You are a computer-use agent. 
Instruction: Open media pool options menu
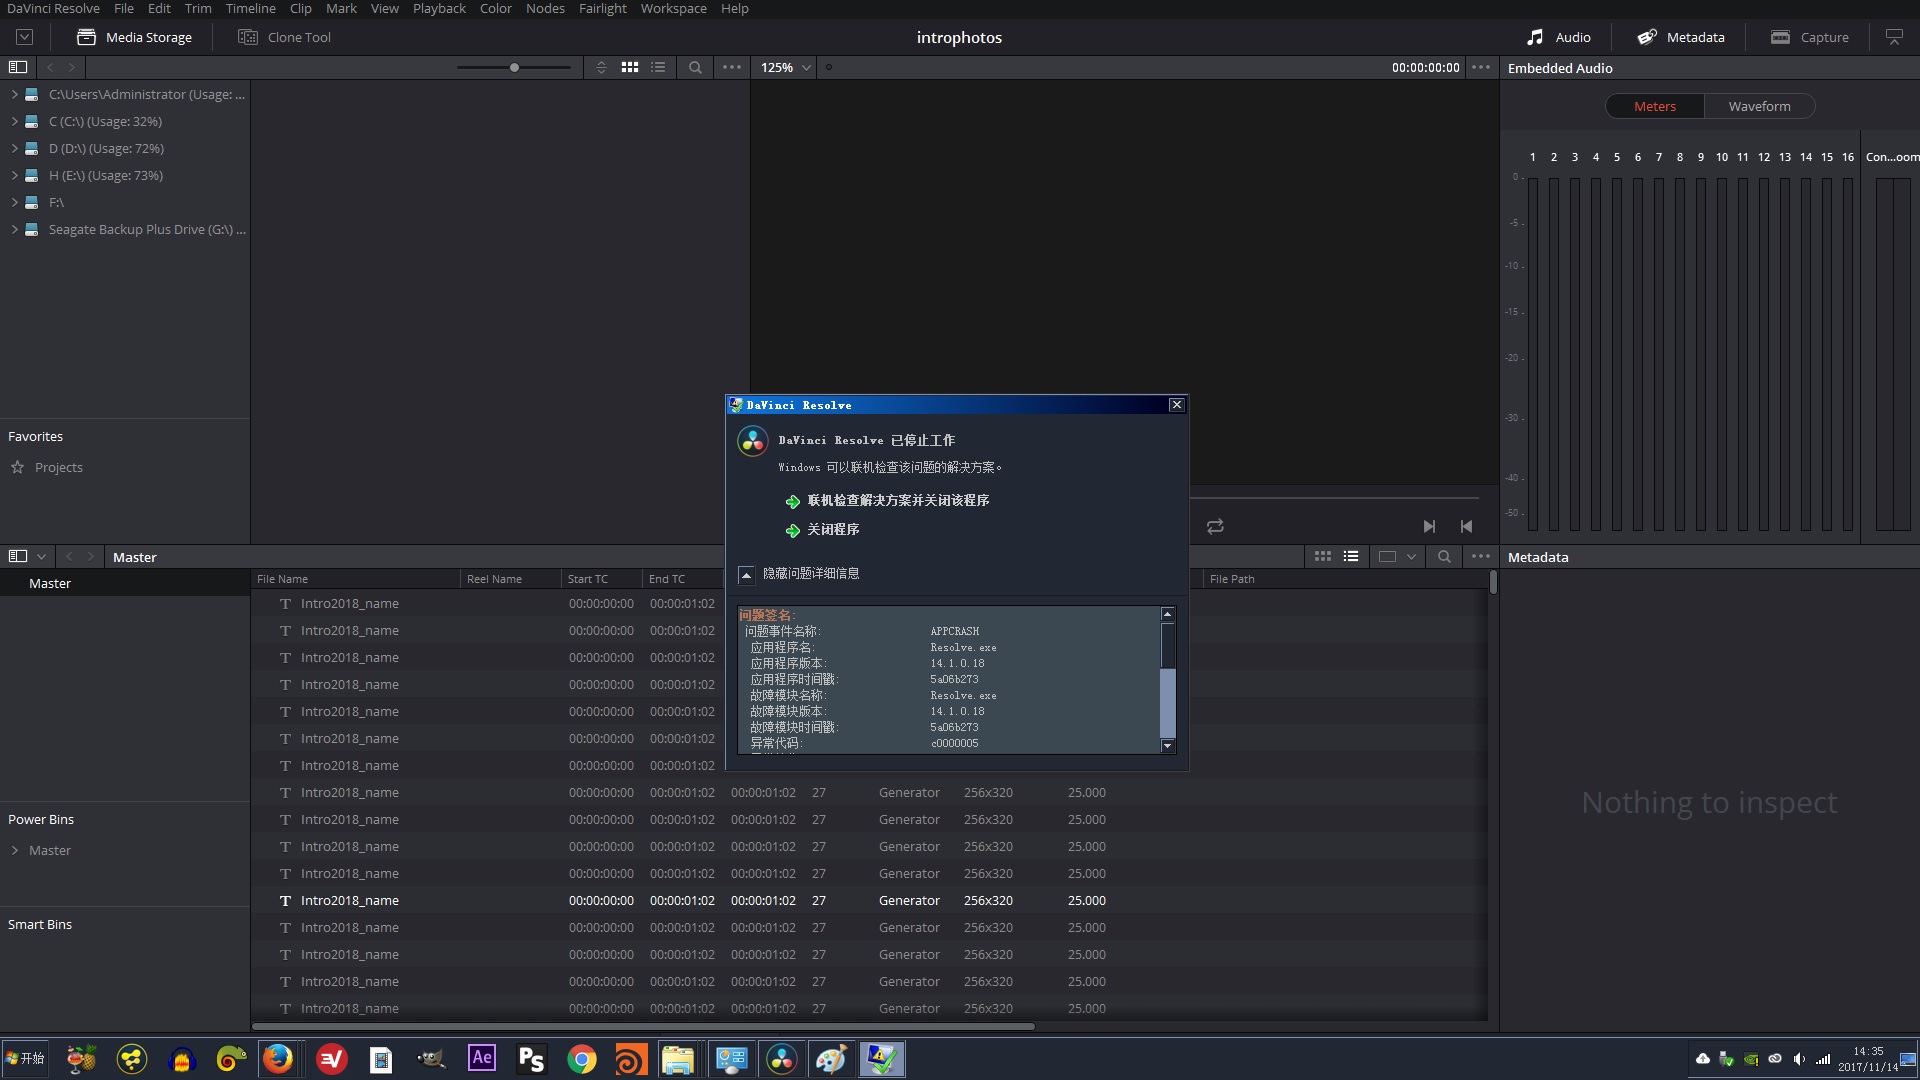point(1481,556)
